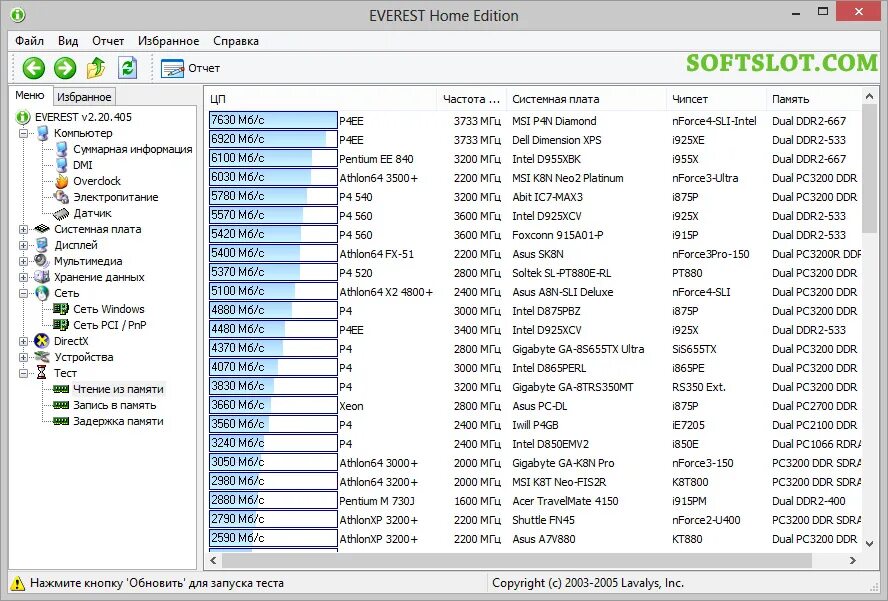Expand the Хранение данных tree node

tap(23, 277)
